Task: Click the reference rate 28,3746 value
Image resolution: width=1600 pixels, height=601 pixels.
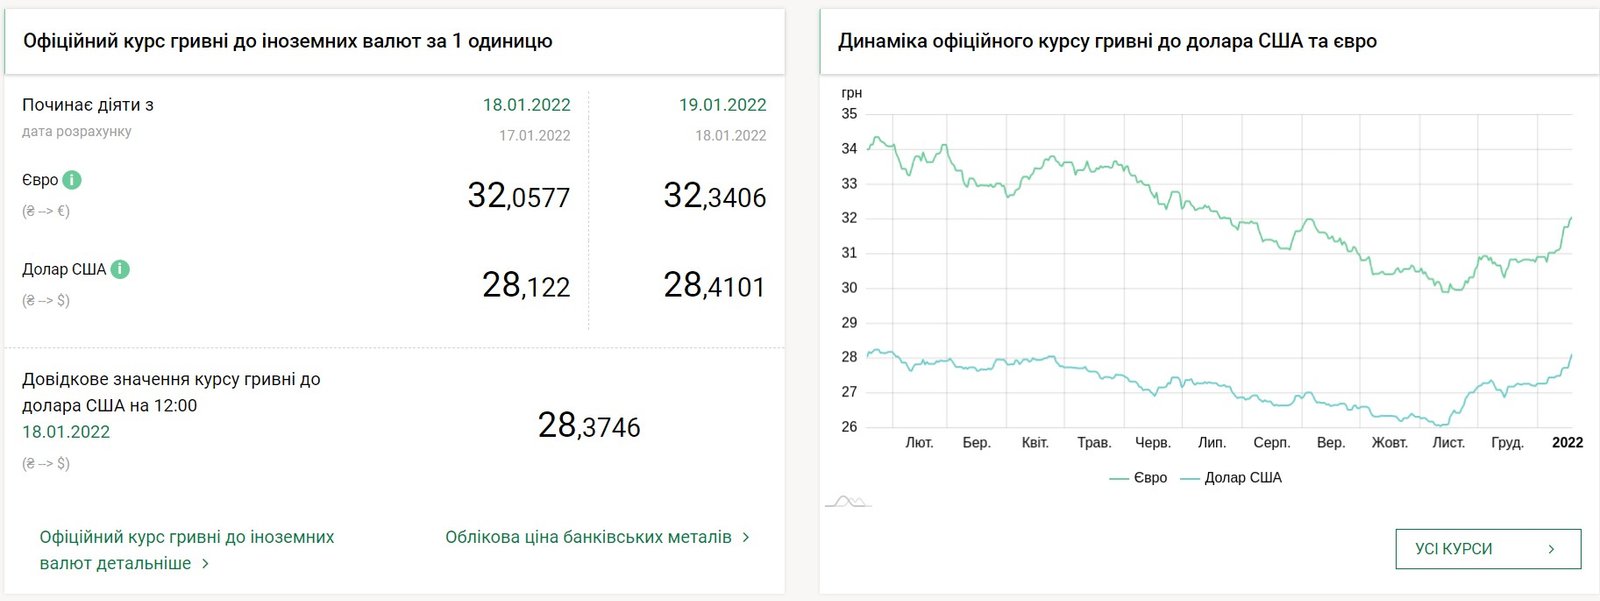Action: [589, 426]
